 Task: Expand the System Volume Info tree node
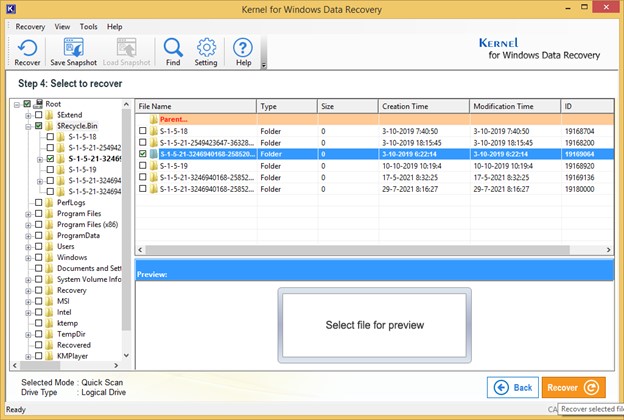point(28,280)
